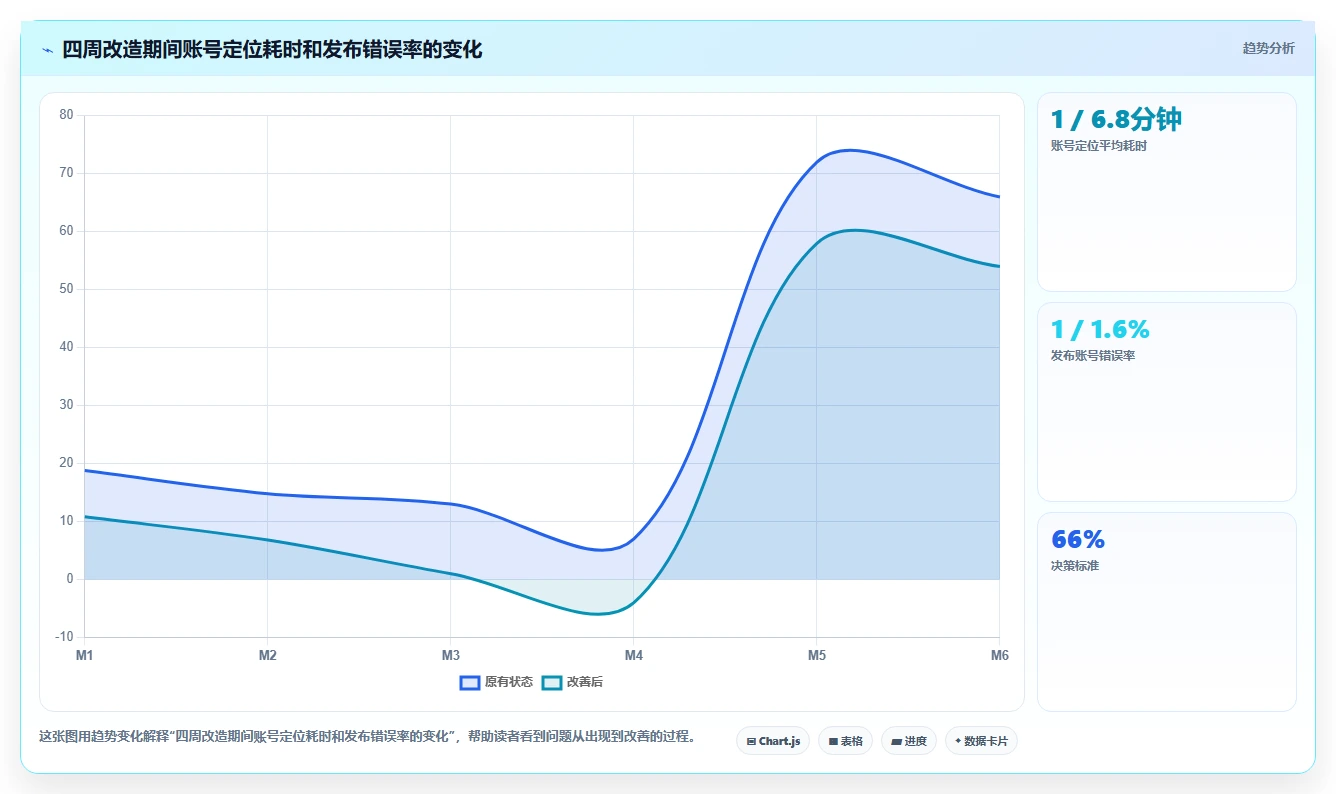Click the 50 y-axis label

click(66, 289)
